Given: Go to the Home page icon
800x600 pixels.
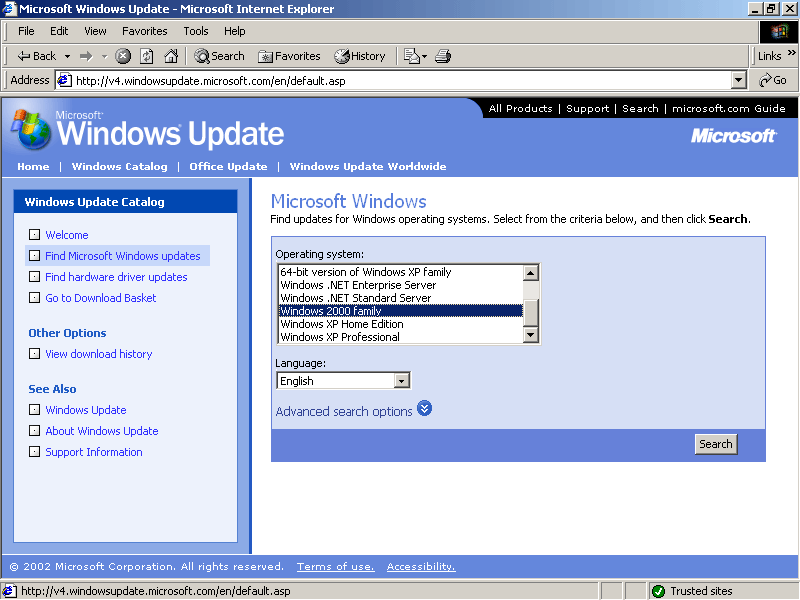Looking at the screenshot, I should (x=171, y=56).
